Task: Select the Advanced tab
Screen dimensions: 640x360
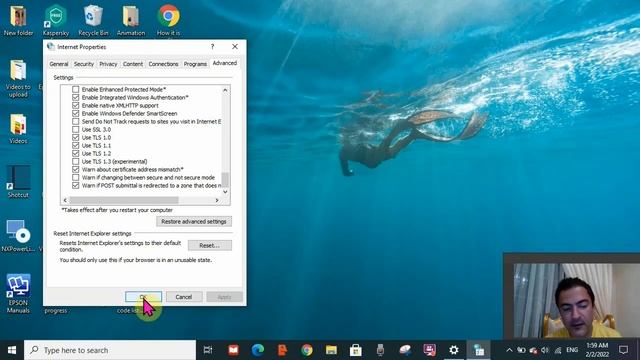Action: pyautogui.click(x=224, y=63)
